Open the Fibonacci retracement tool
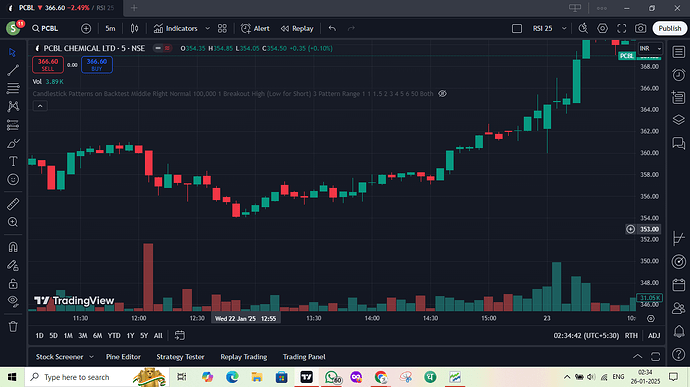This screenshot has height=387, width=690. [x=13, y=88]
